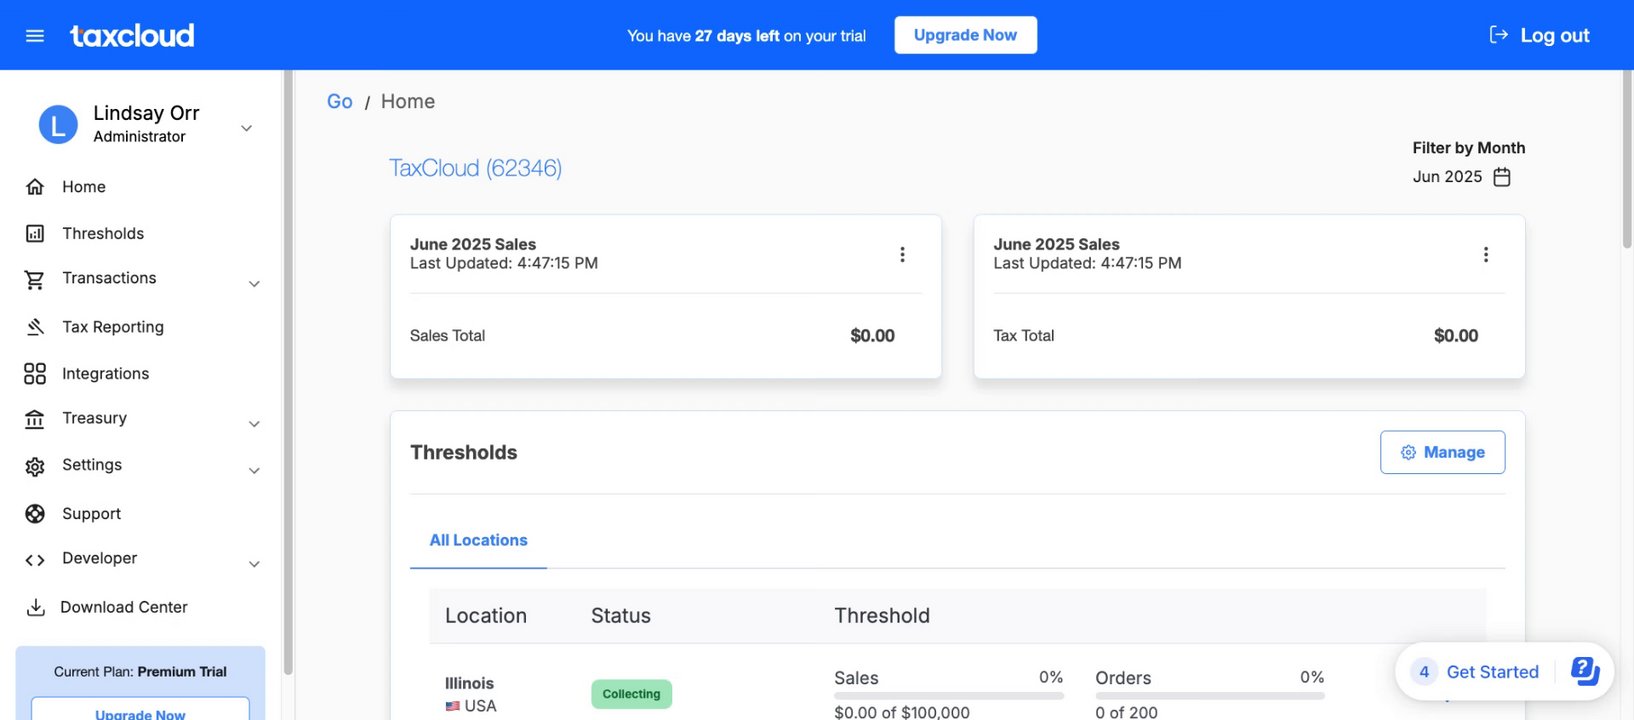Expand the Developer submenu chevron
This screenshot has height=720, width=1634.
[x=254, y=564]
